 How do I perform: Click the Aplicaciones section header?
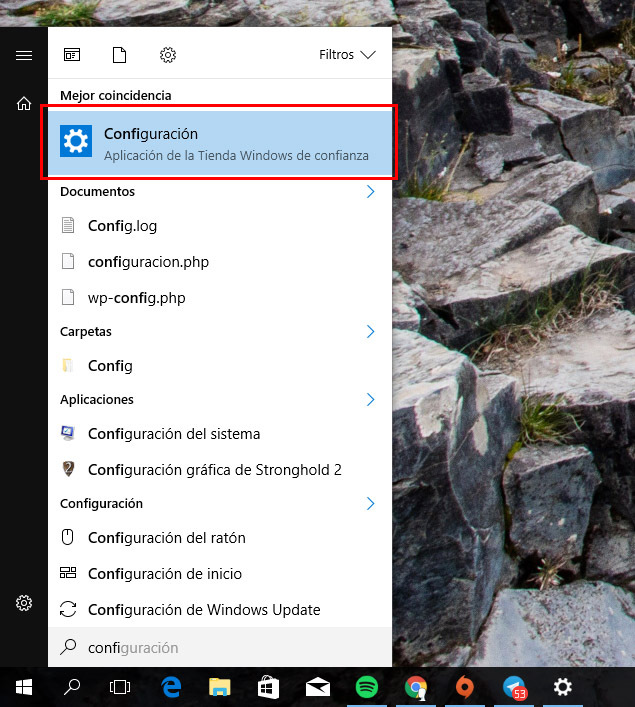pos(97,399)
